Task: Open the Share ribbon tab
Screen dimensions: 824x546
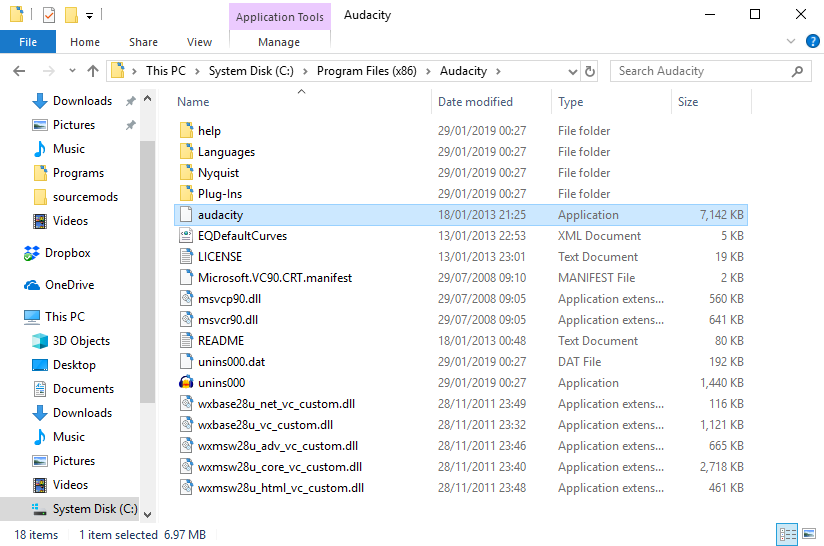Action: pyautogui.click(x=143, y=42)
